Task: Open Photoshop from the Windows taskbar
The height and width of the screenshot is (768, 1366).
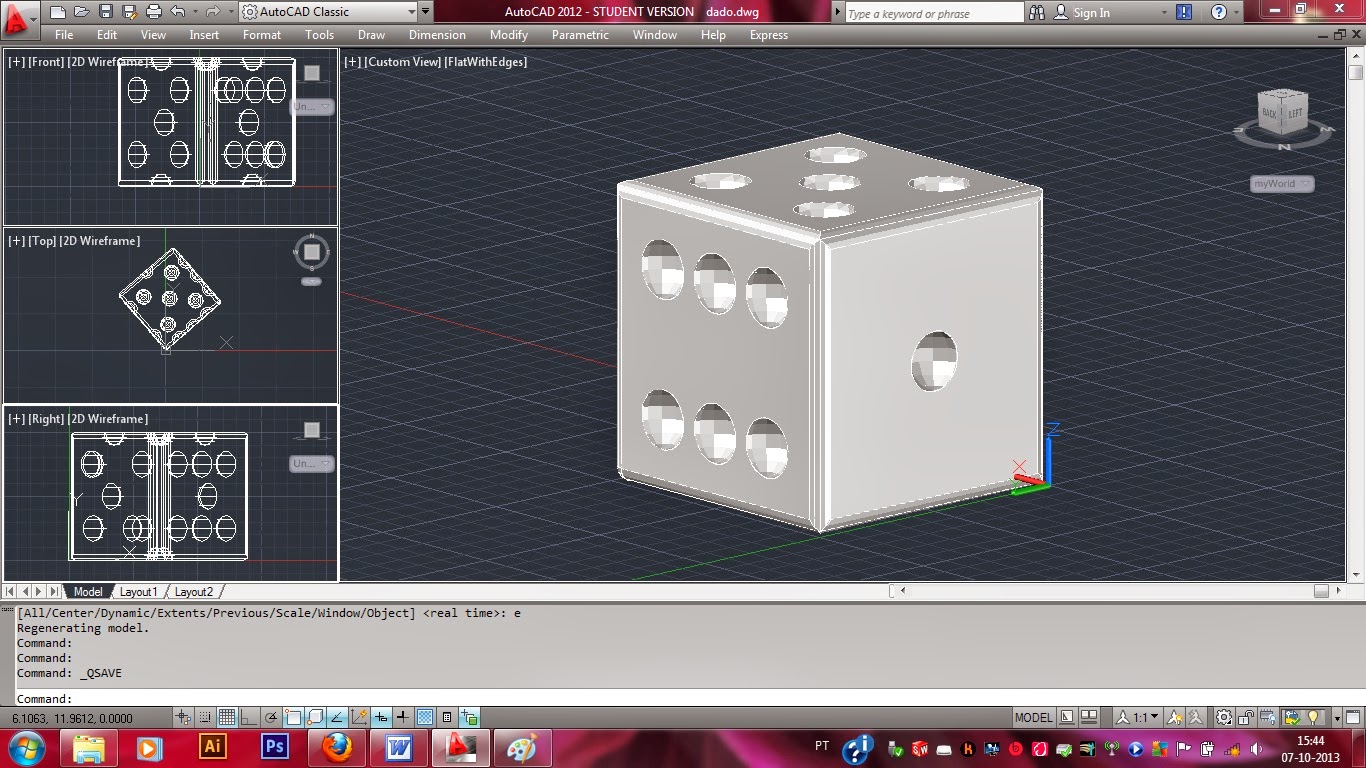Action: pyautogui.click(x=274, y=747)
